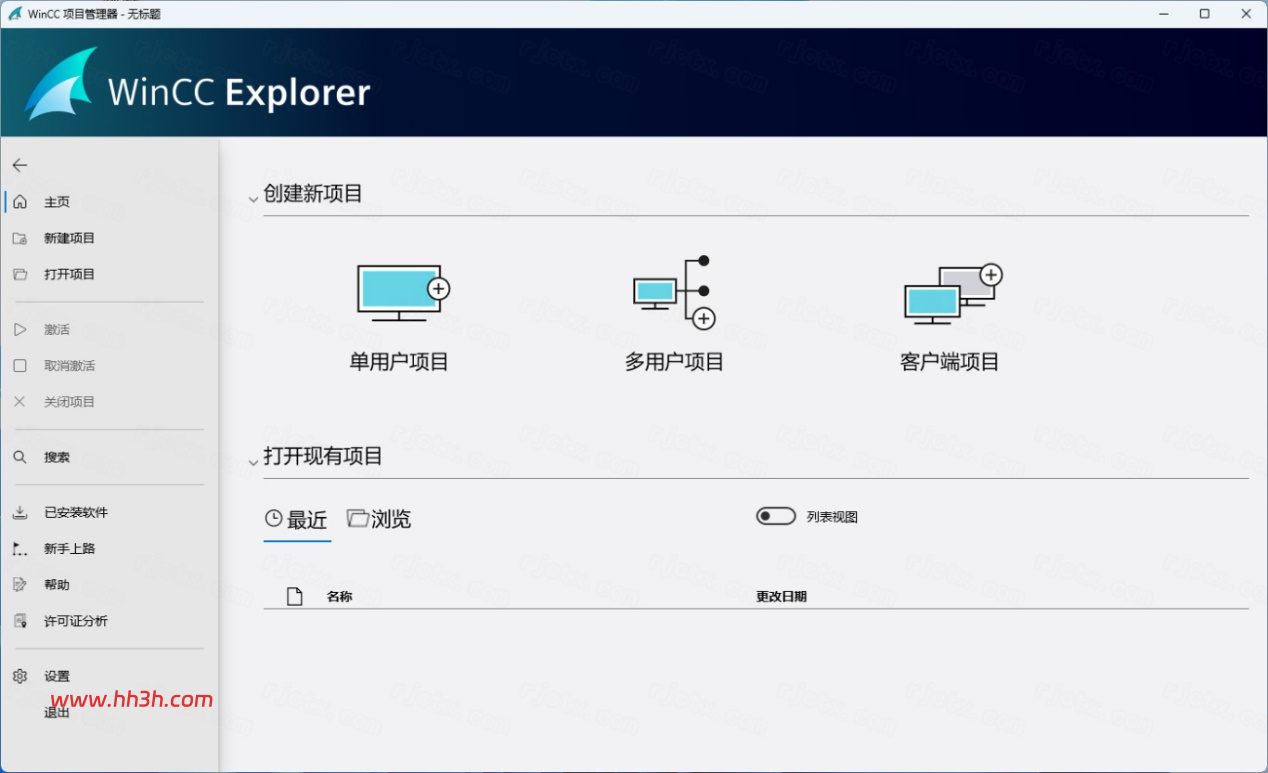Maximize the WinCC window

[1204, 14]
